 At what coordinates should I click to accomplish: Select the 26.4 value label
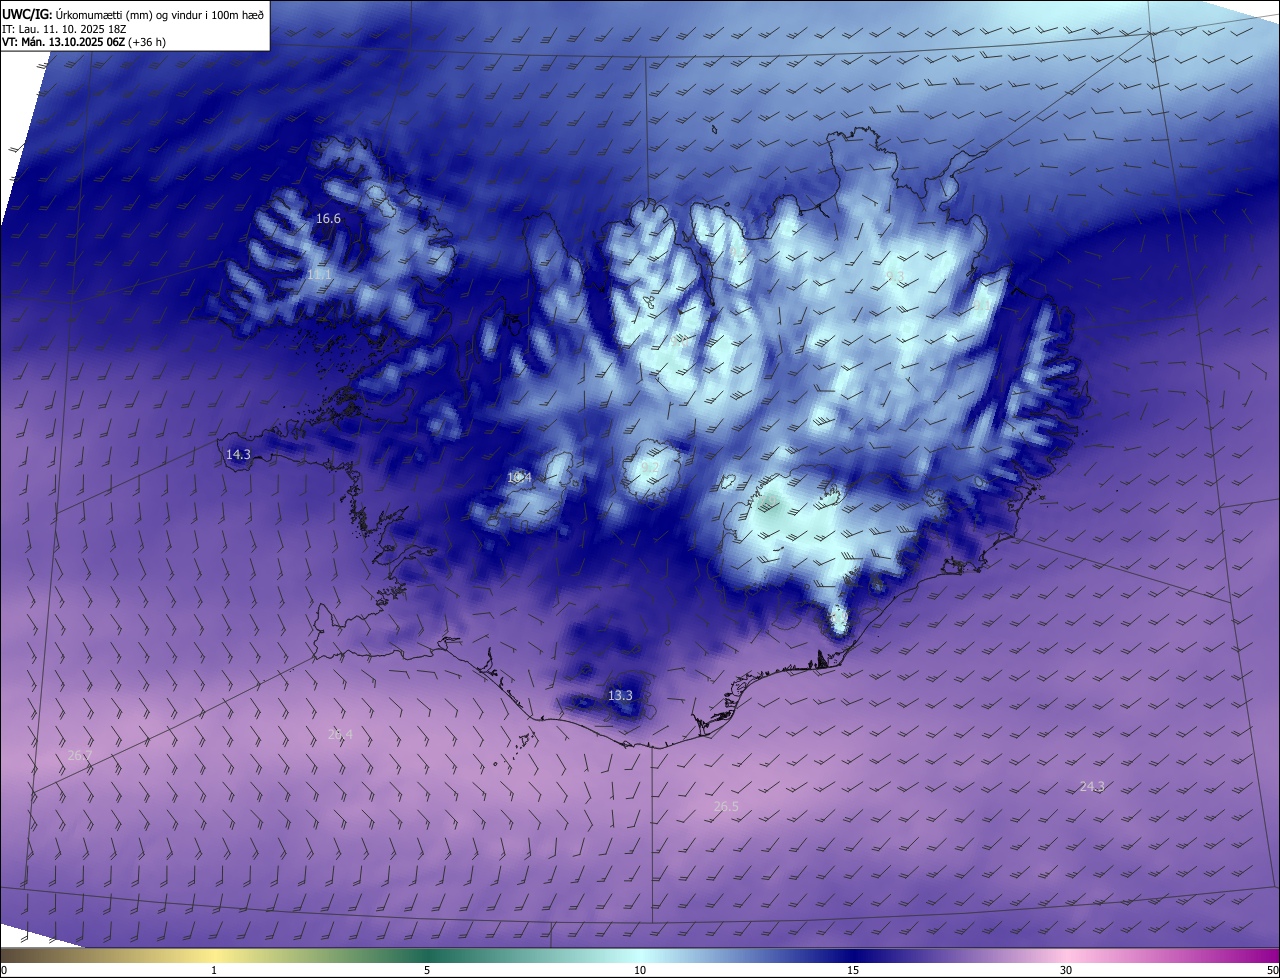340,734
